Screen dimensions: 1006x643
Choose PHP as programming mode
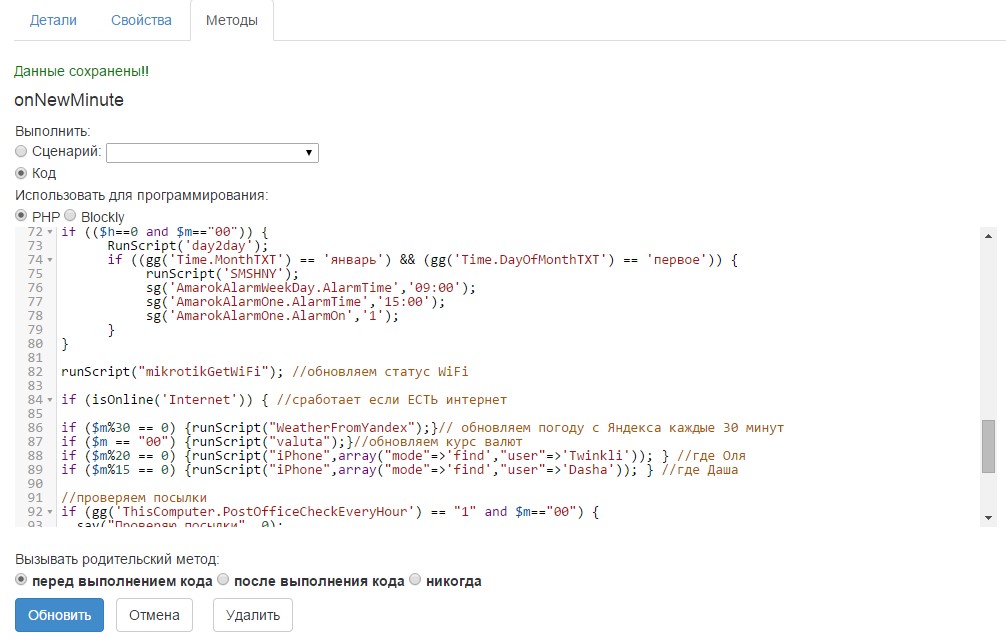coord(21,216)
